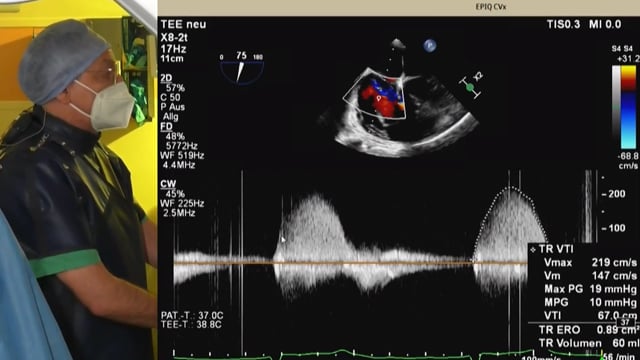Click the TR VTI measurement heading
Viewport: 640px width, 360px height.
click(x=556, y=249)
